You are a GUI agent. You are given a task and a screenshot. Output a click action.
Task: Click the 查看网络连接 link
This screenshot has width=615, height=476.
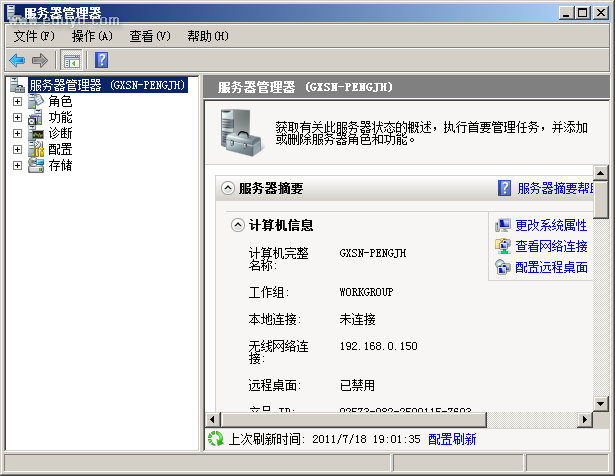(x=551, y=246)
